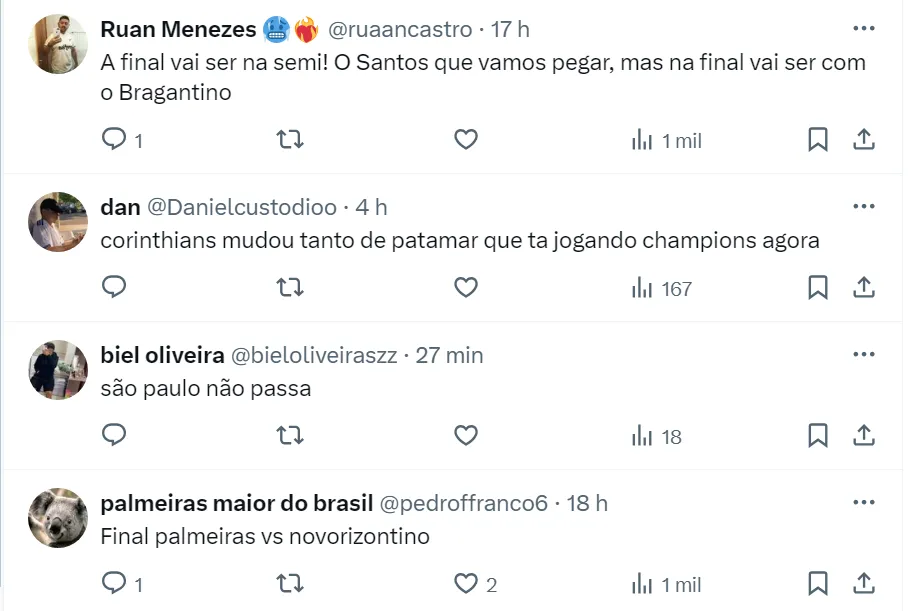Screen dimensions: 915x611
Task: Like biel oliveira's tweet
Action: point(466,435)
